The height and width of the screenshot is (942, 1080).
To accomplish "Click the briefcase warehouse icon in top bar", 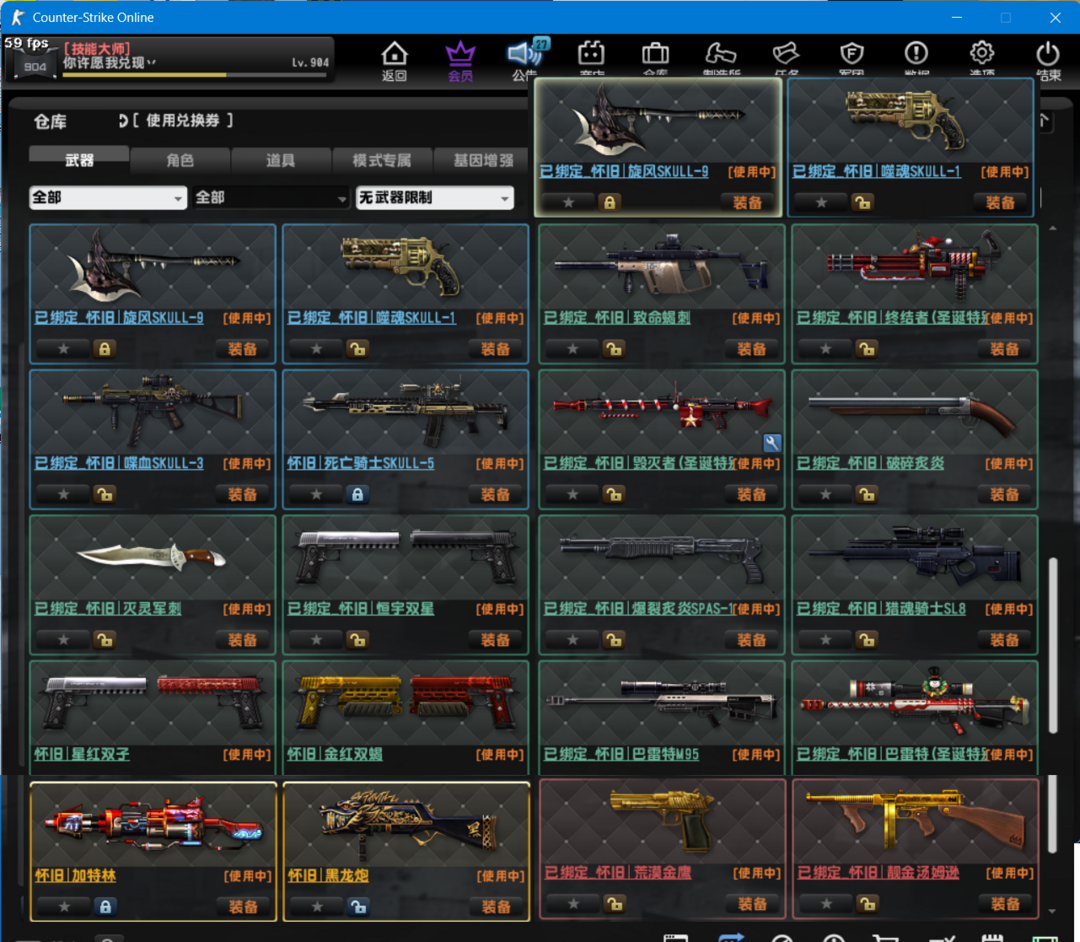I will pyautogui.click(x=655, y=53).
